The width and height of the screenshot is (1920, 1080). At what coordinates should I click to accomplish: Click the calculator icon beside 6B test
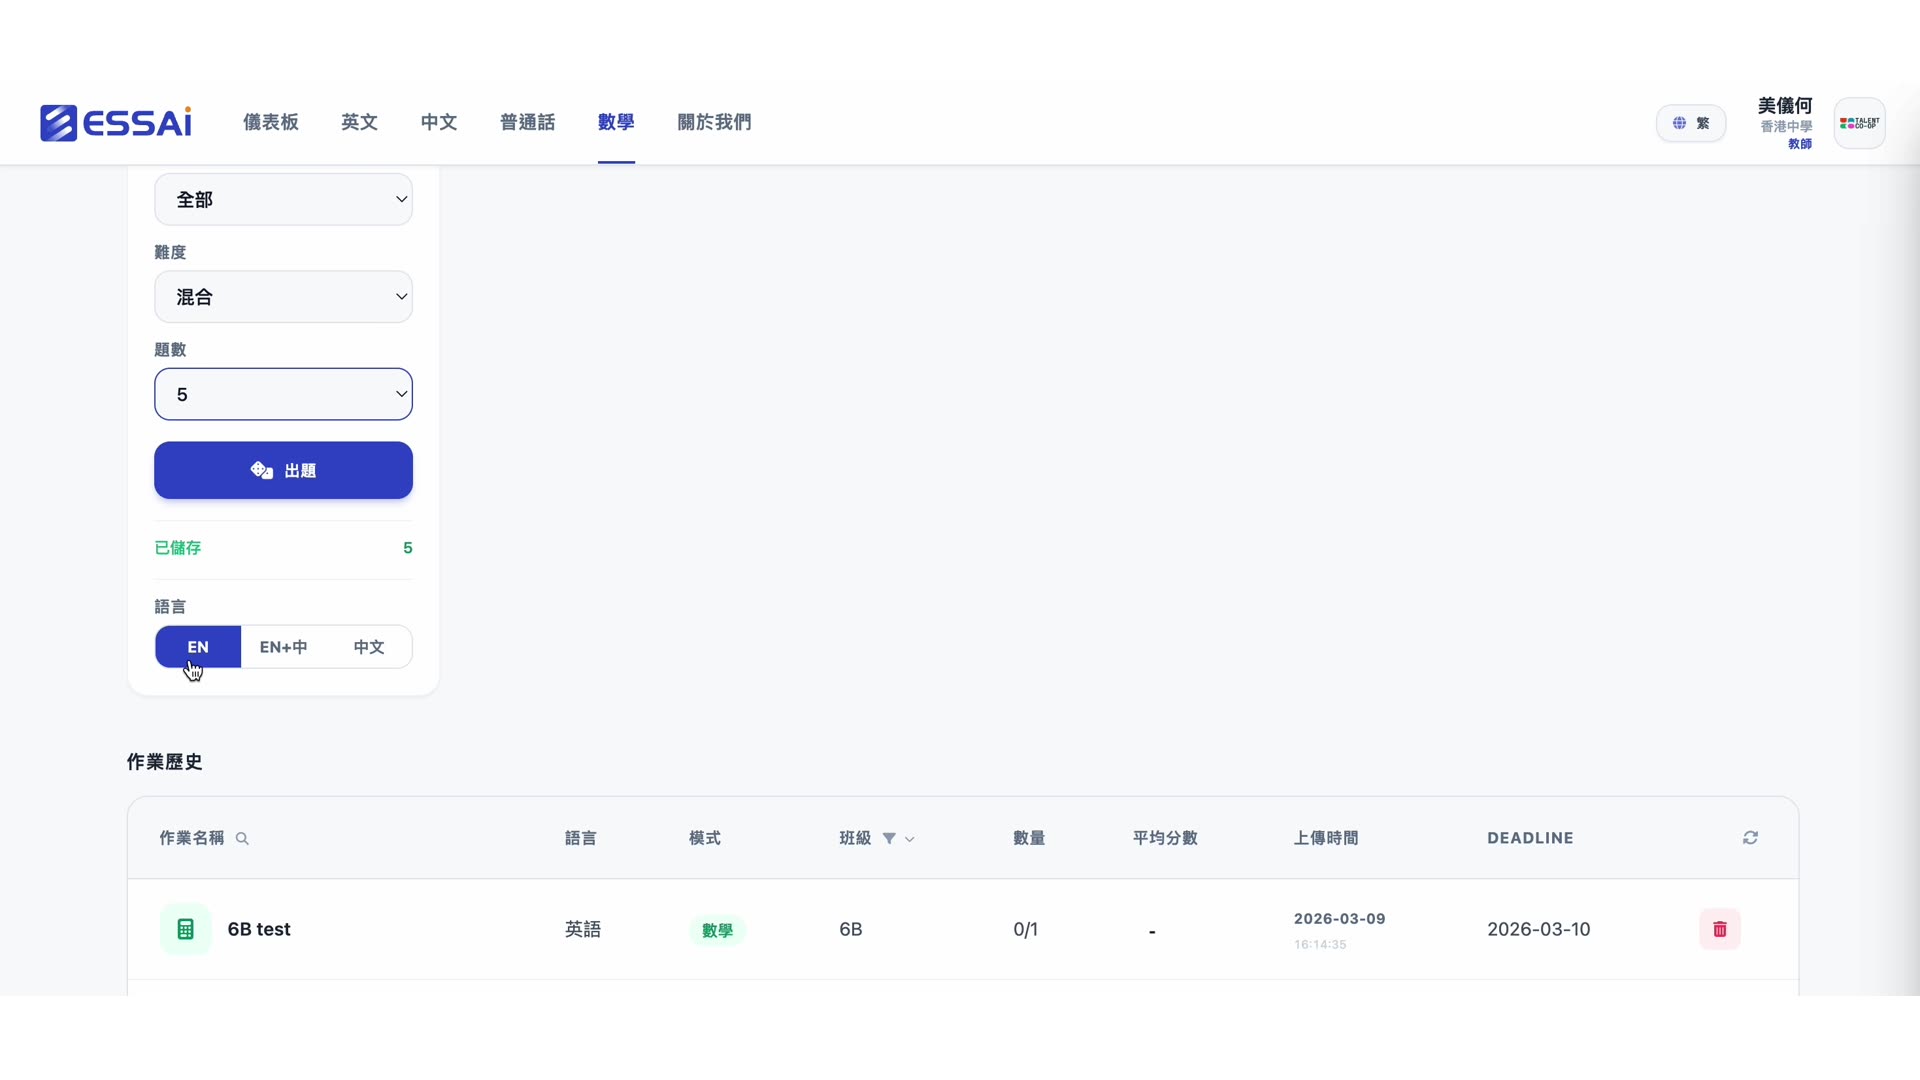pyautogui.click(x=186, y=928)
